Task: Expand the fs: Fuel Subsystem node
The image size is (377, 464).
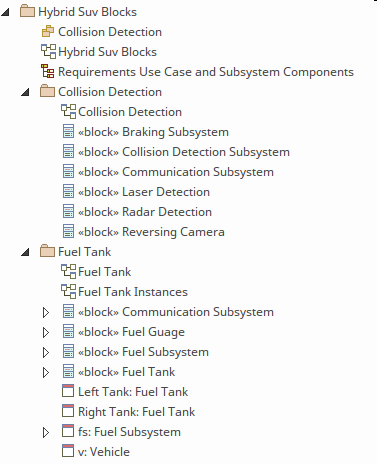Action: tap(46, 432)
